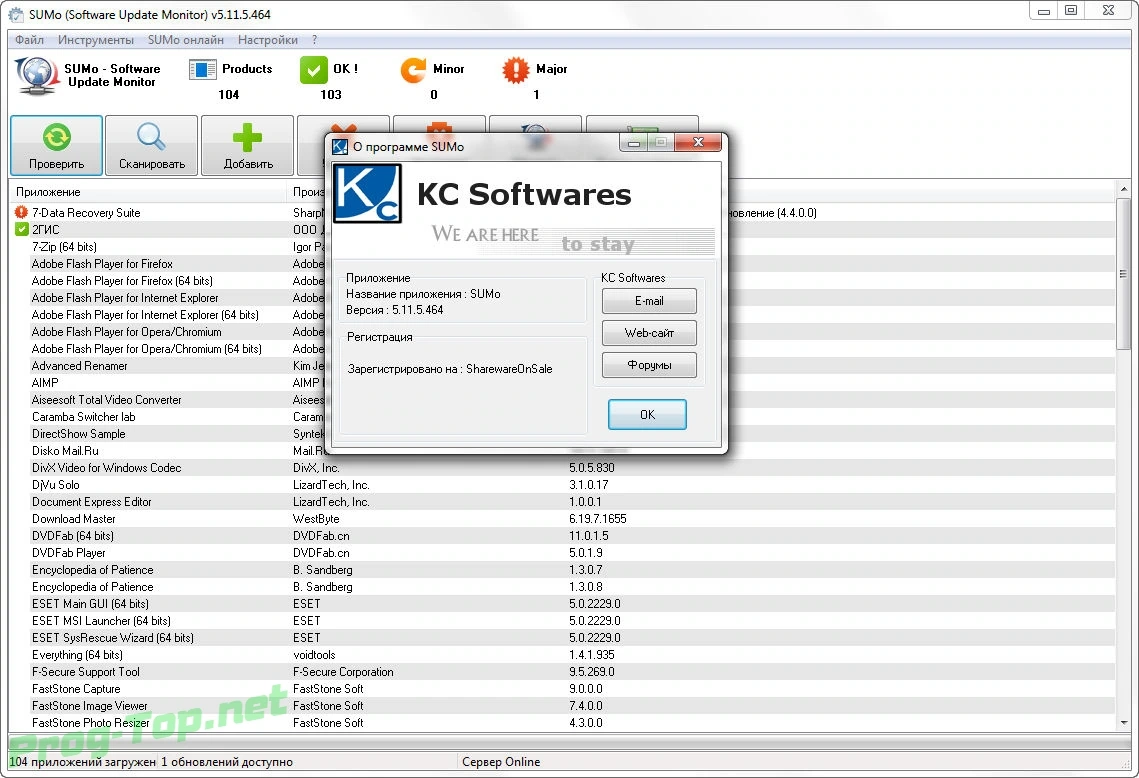Screen dimensions: 1139x778
Task: Select the DjVu Solo row
Action: (x=563, y=485)
